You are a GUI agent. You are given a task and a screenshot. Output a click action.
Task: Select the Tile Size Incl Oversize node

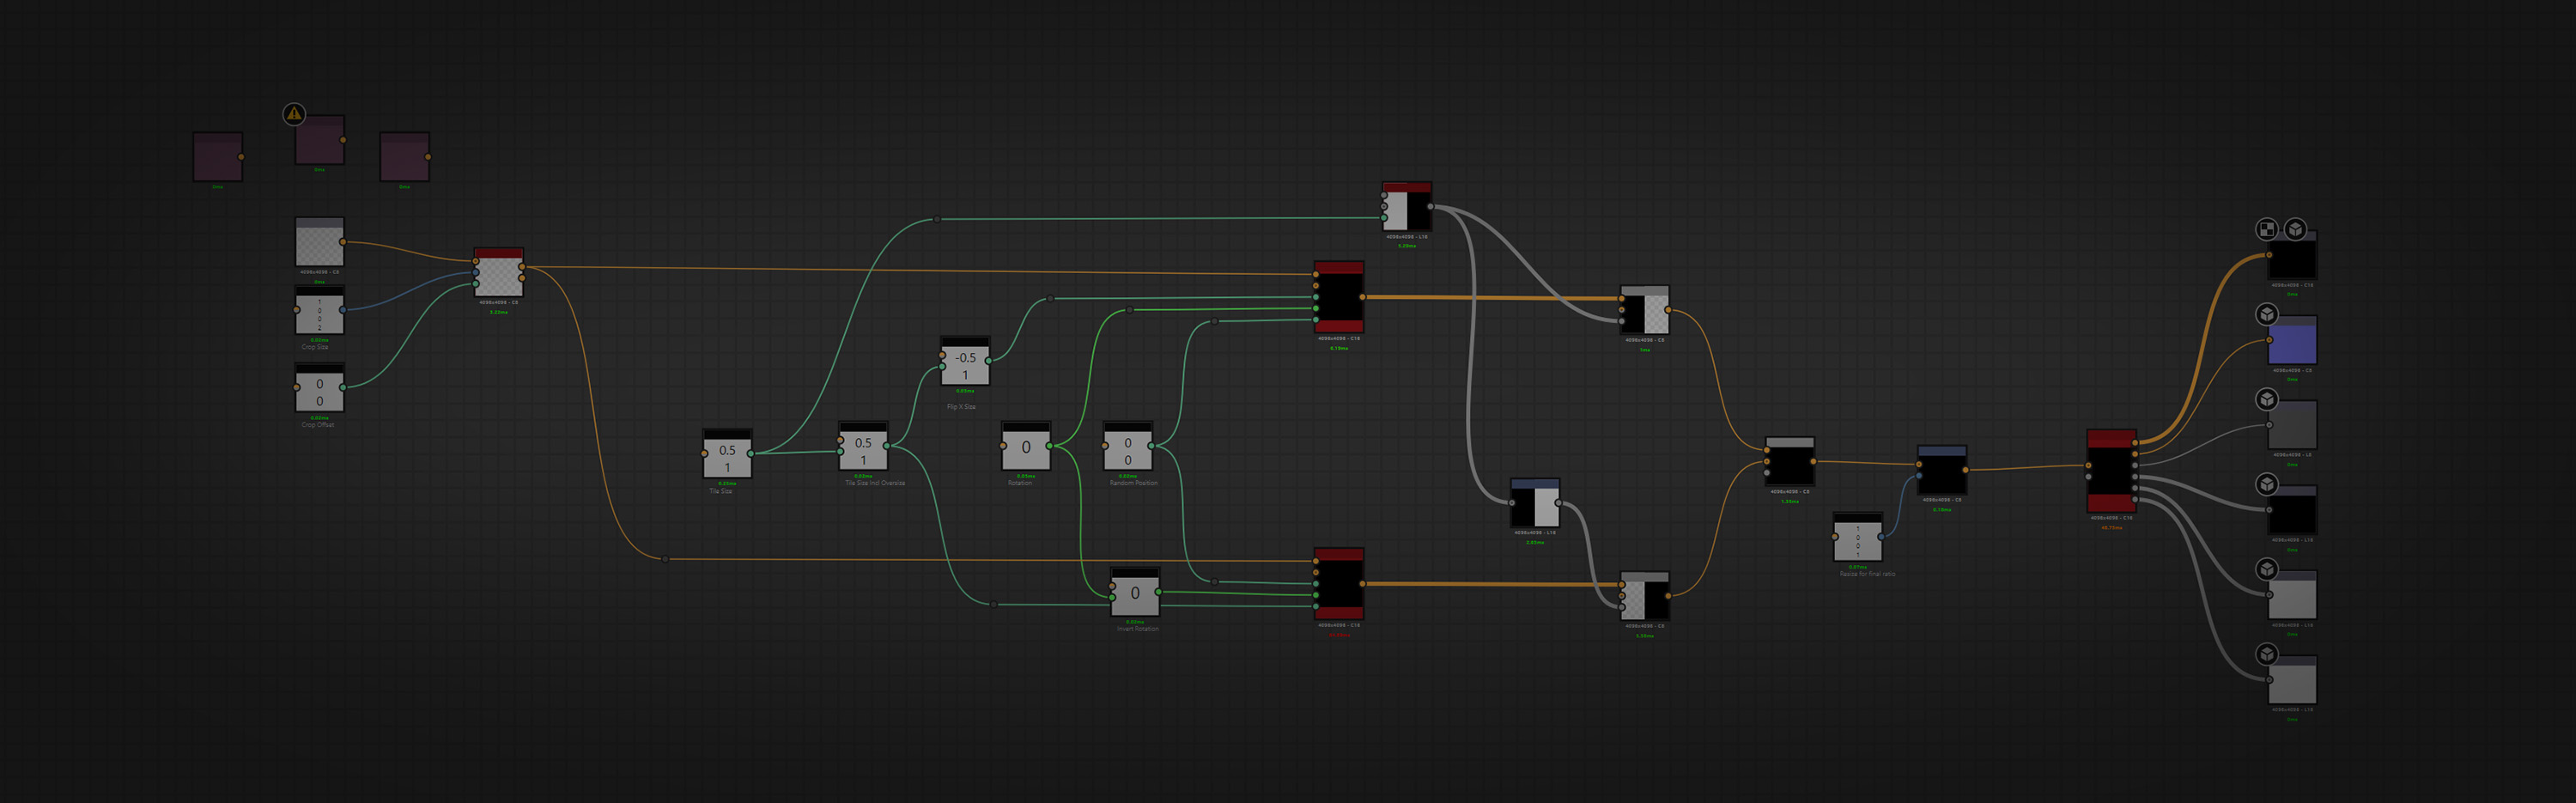863,446
